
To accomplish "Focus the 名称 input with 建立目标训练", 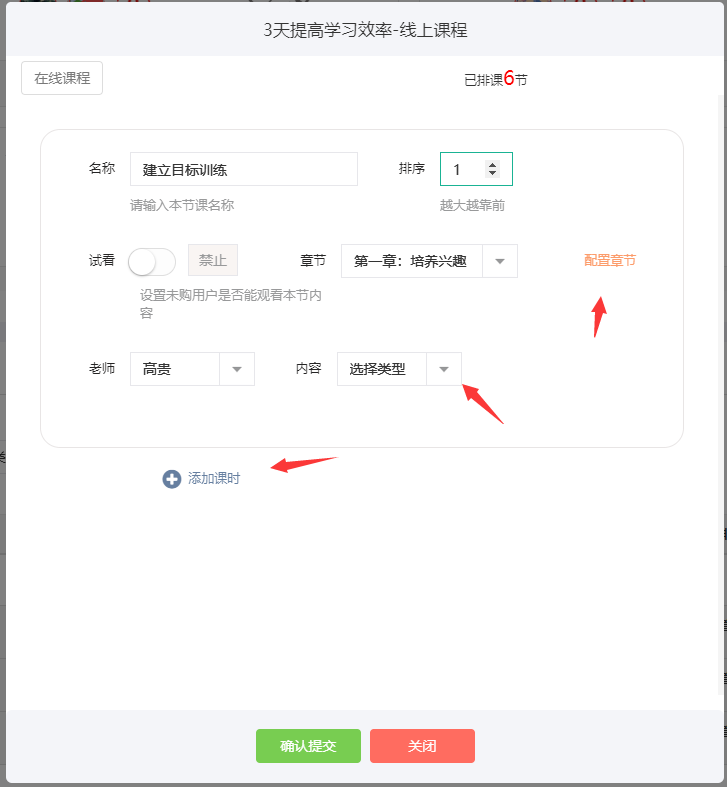I will (244, 169).
